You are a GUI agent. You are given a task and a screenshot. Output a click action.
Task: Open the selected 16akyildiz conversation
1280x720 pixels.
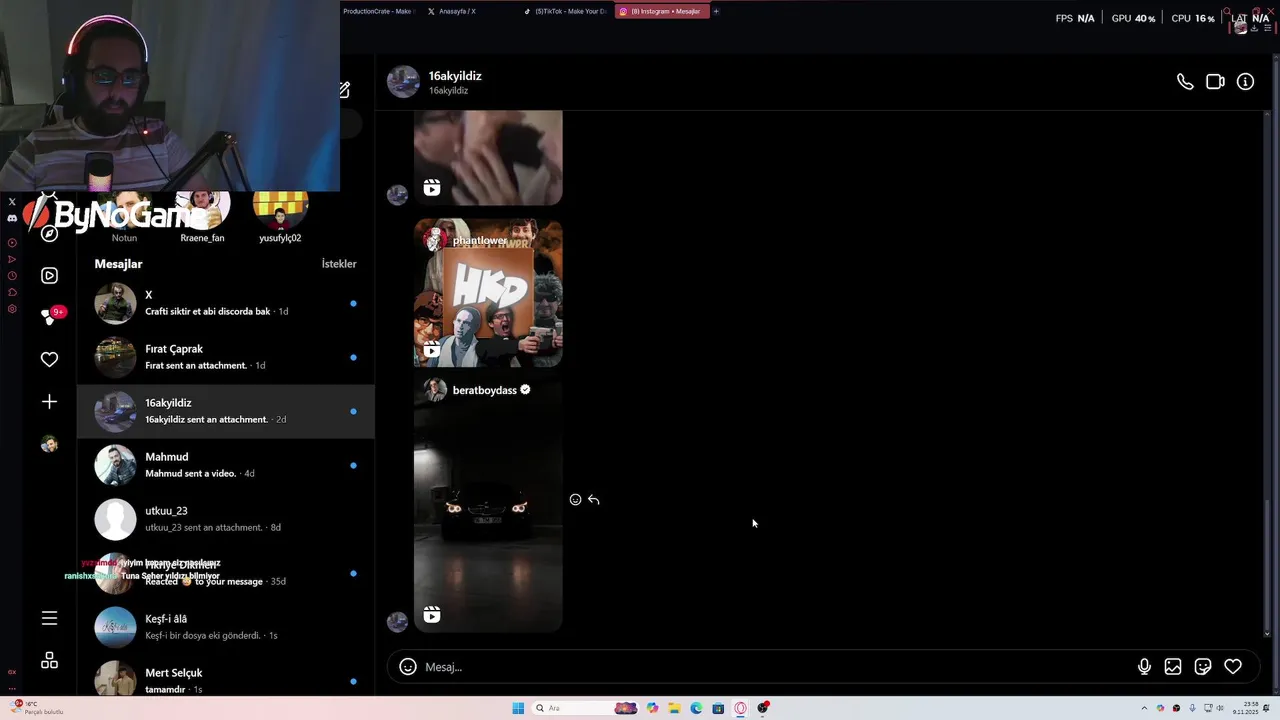click(226, 411)
